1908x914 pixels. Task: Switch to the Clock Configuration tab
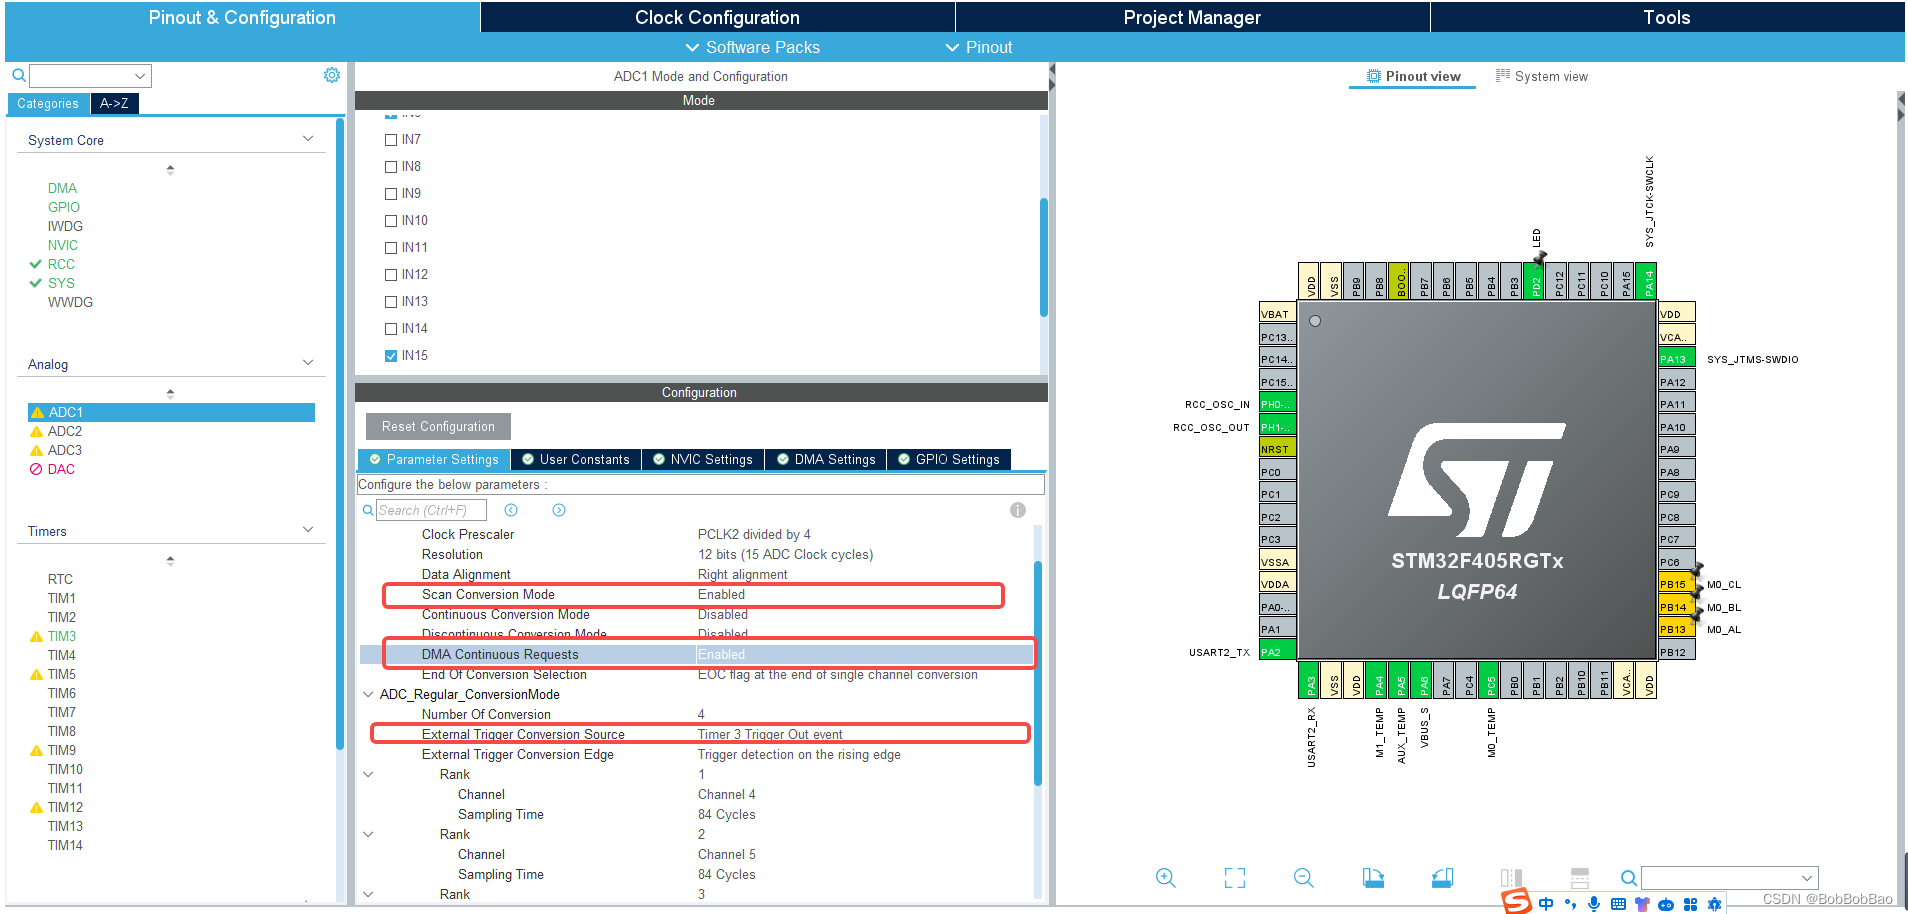716,16
